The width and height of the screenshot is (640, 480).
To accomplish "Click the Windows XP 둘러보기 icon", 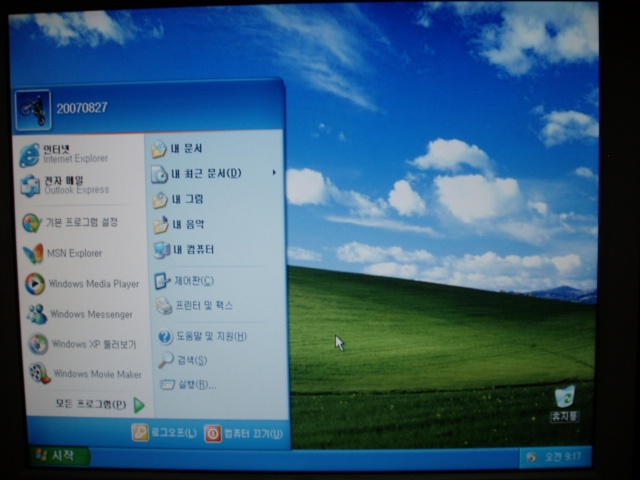I will (x=38, y=344).
